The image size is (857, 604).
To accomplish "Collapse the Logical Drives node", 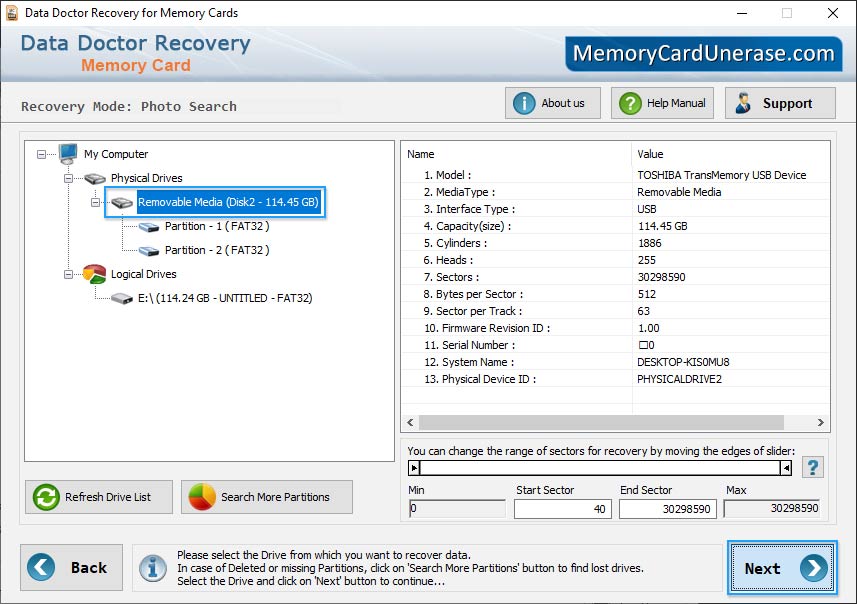I will click(68, 274).
